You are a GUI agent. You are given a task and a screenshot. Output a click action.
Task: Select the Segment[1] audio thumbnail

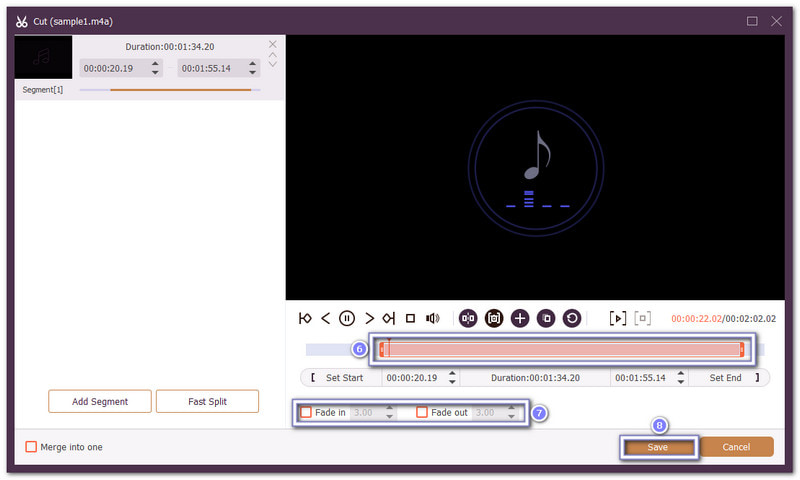43,57
